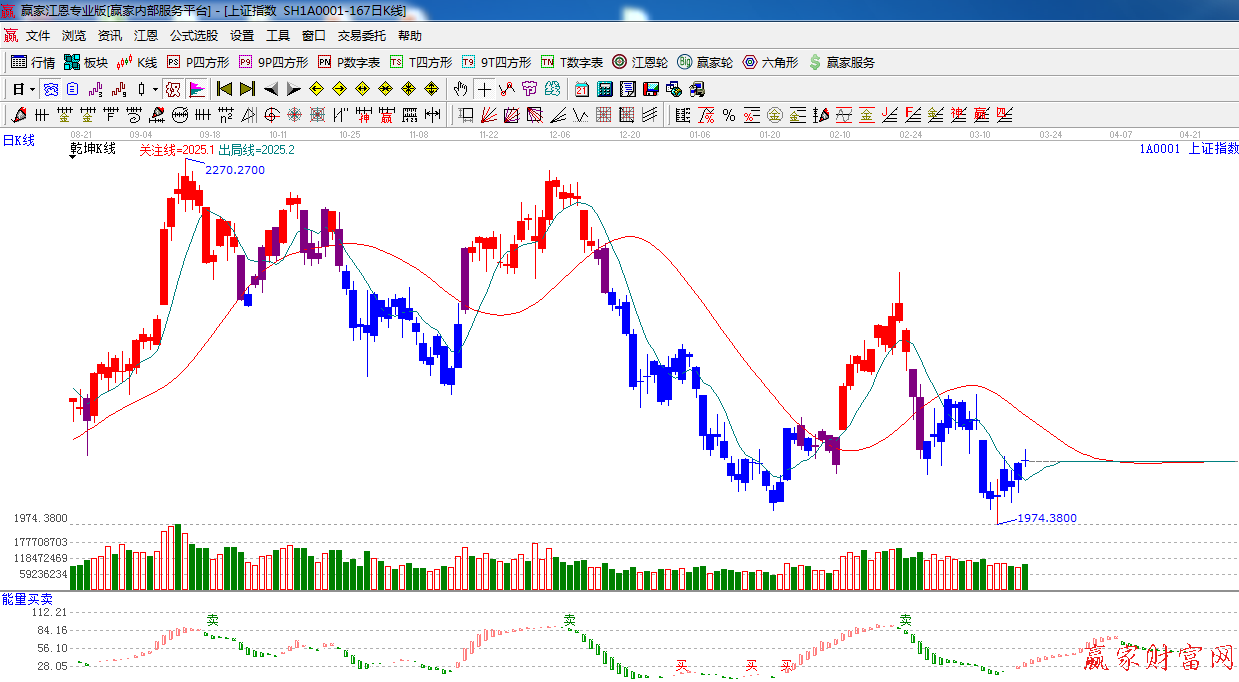
Task: Select the percent sign % drawing tool
Action: 729,115
